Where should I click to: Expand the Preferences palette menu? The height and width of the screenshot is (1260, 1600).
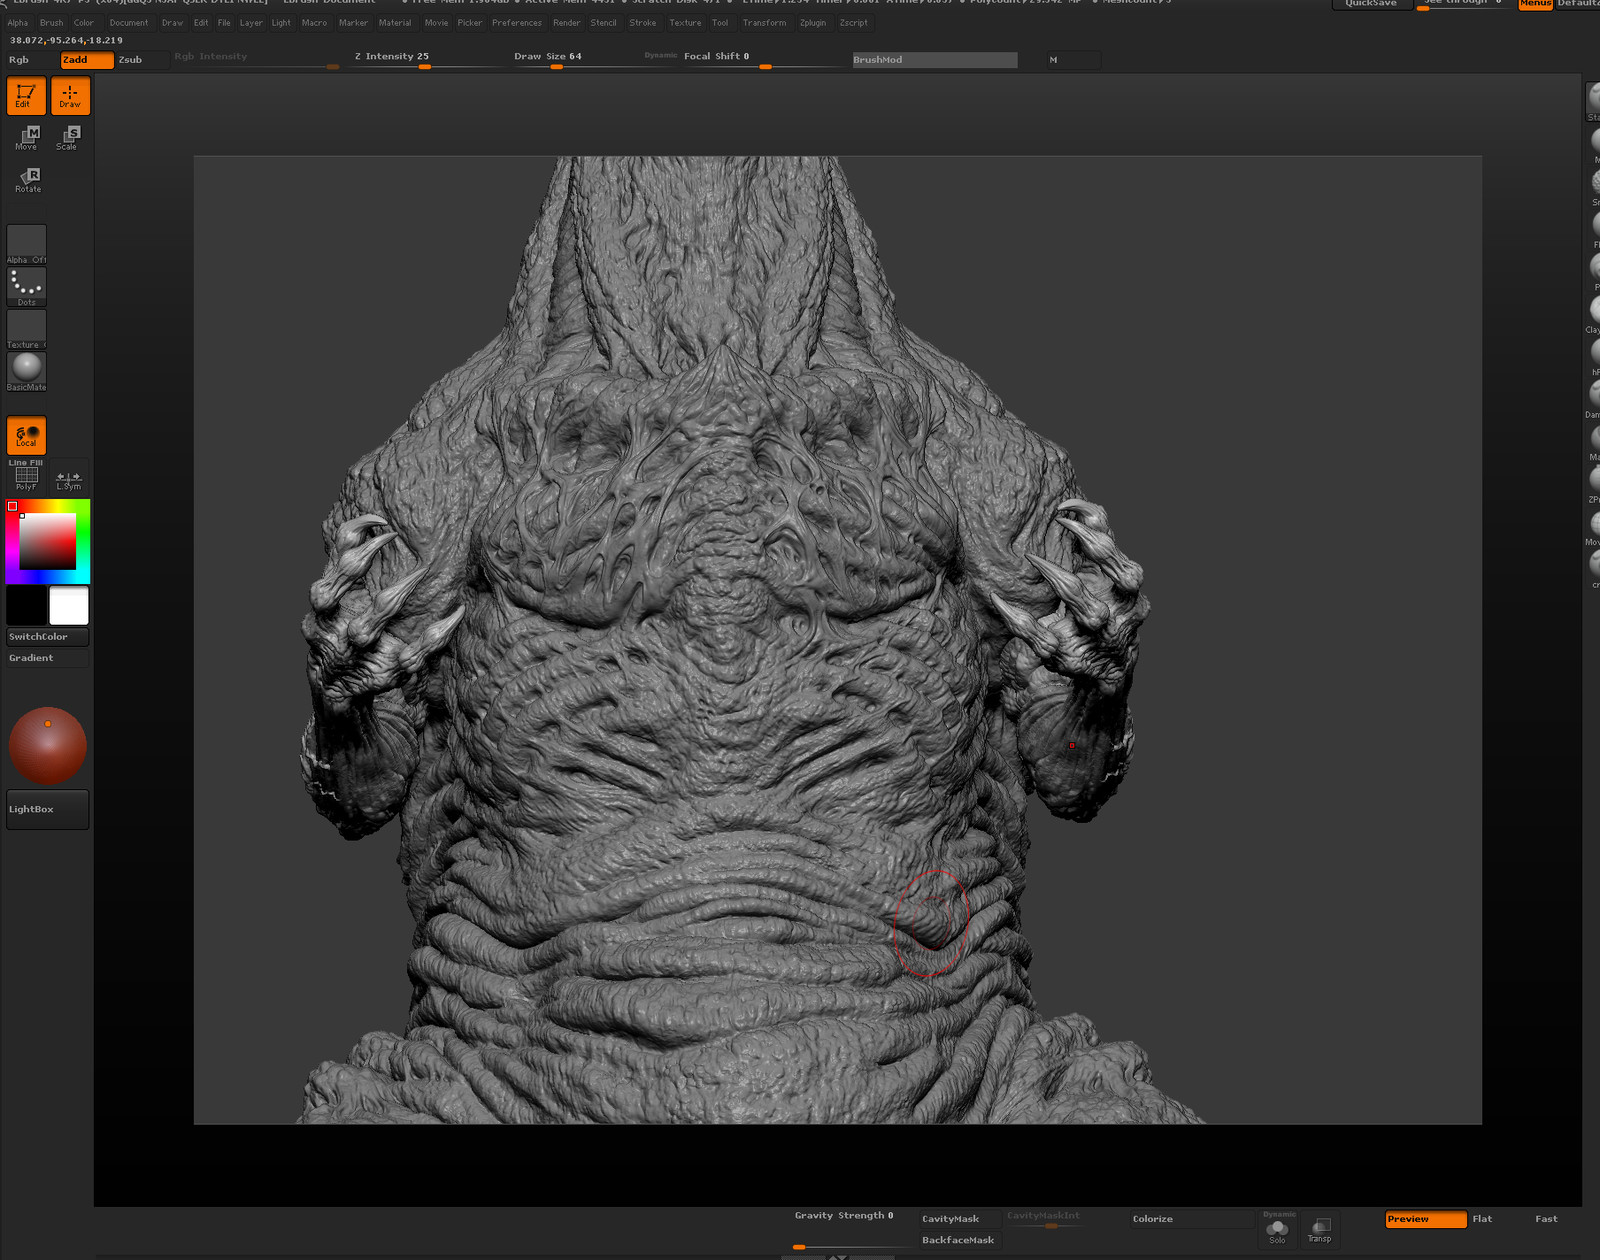[517, 23]
